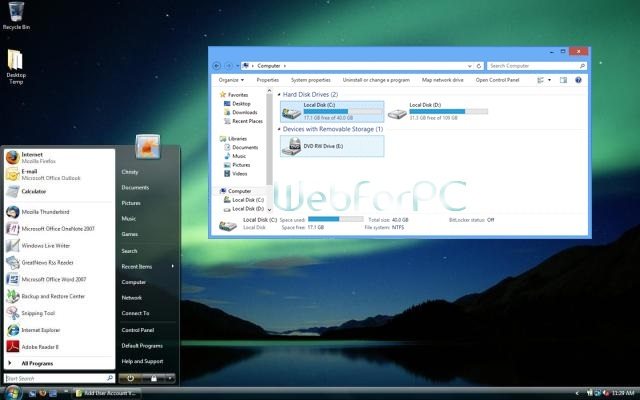This screenshot has width=640, height=400.
Task: Open Mozilla Thunderbird in the Start menu
Action: 59,212
